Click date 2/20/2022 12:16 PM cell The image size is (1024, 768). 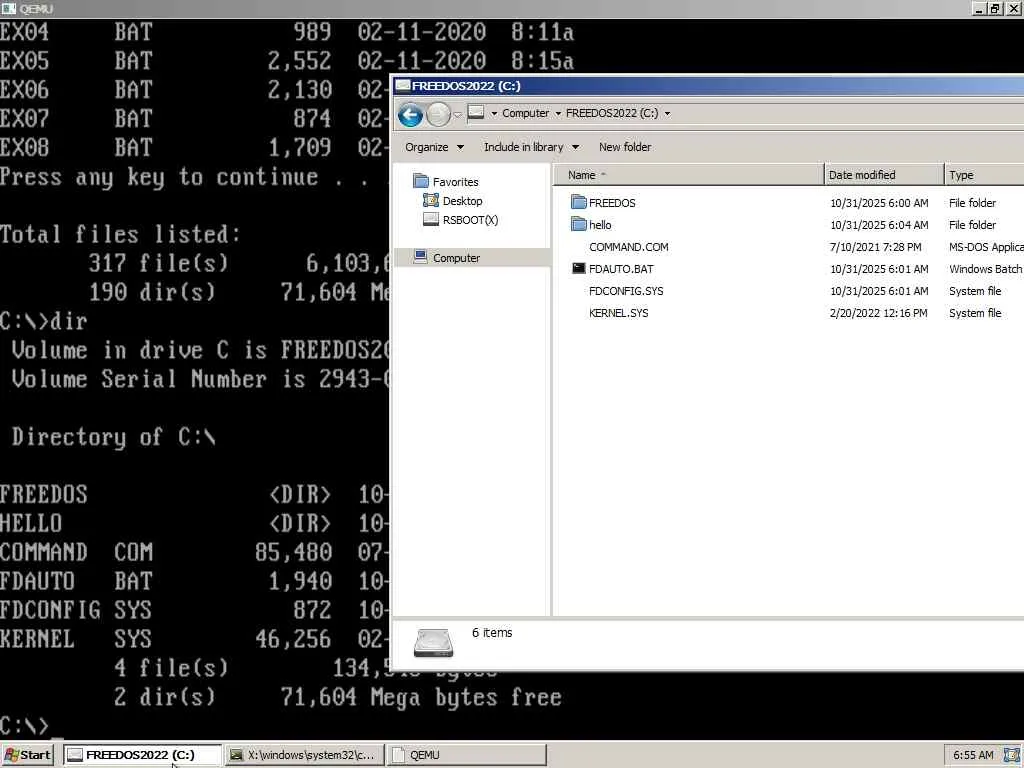(878, 313)
